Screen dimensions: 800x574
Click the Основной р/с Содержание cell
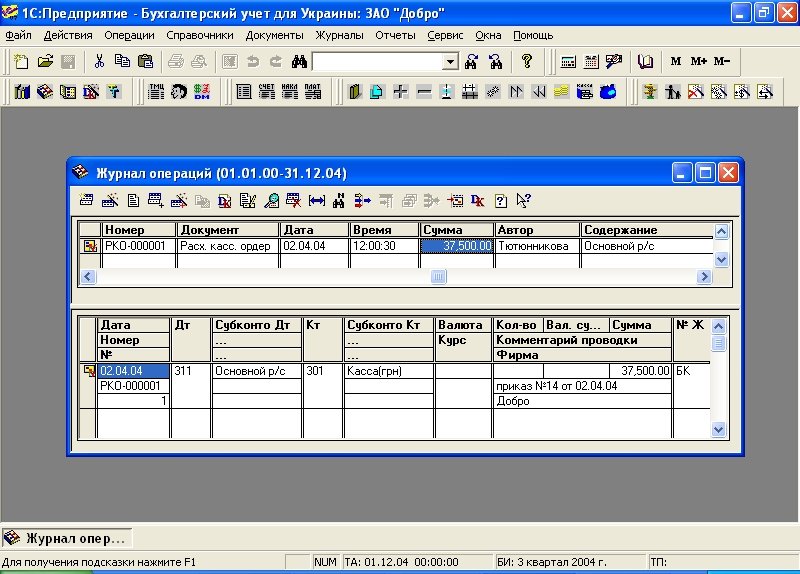[647, 246]
